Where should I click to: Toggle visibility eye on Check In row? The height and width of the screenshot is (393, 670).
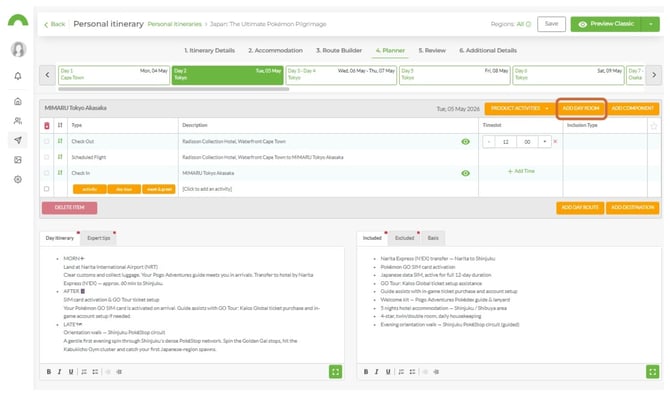465,173
